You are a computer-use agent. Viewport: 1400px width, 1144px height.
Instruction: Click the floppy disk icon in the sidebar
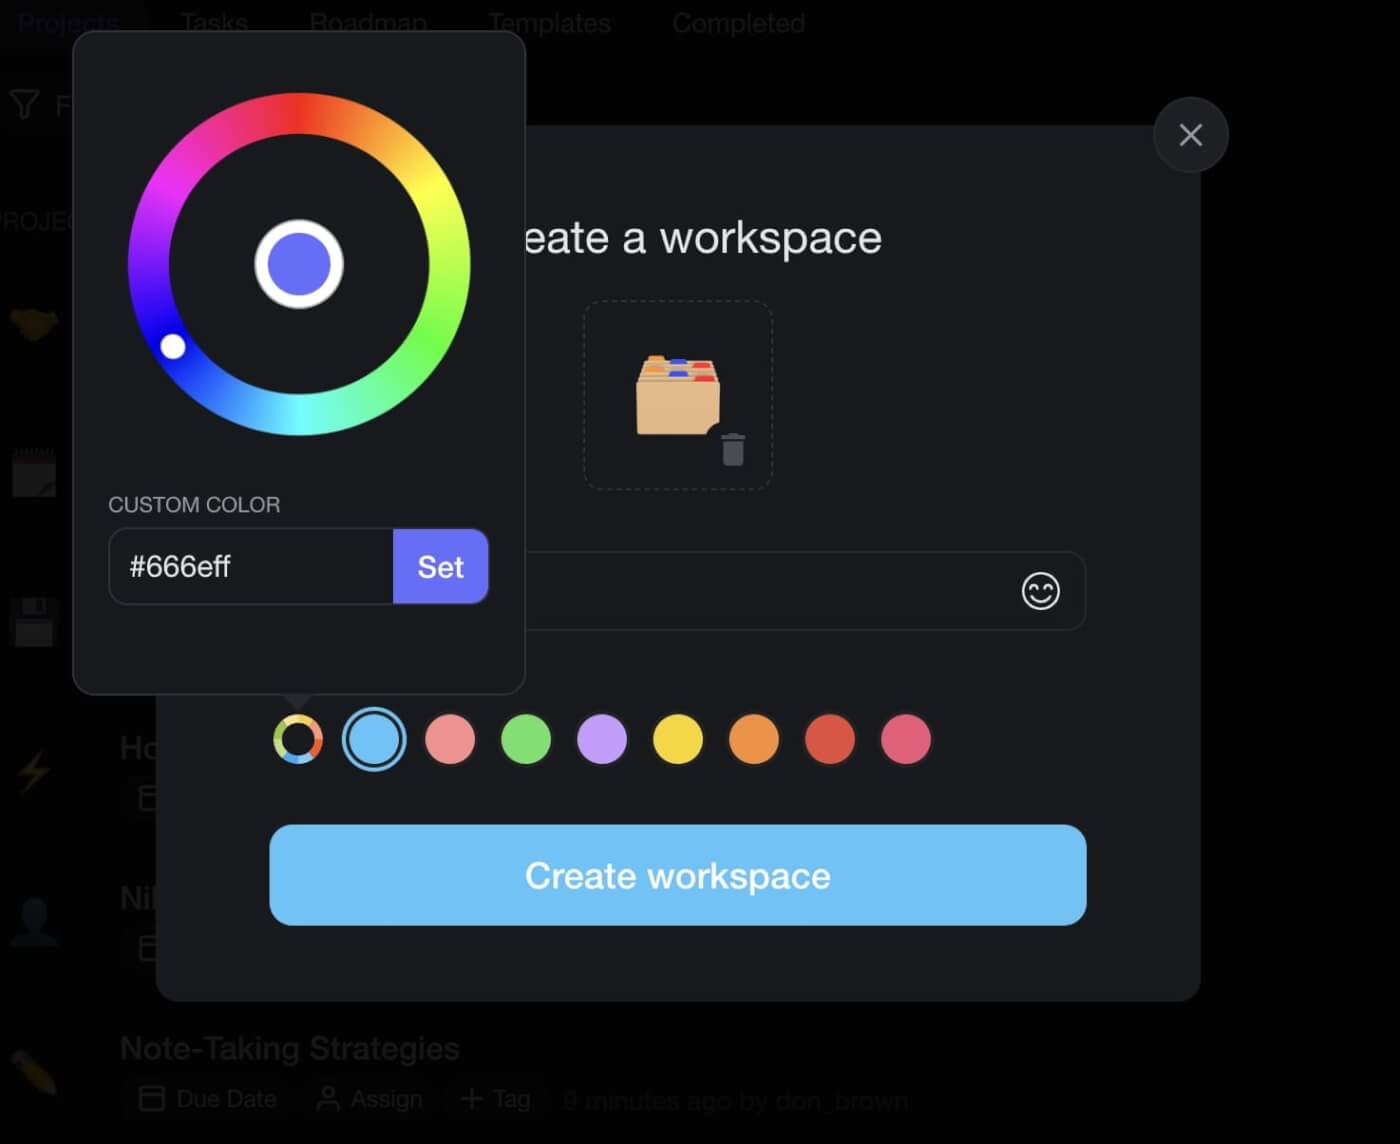point(33,622)
